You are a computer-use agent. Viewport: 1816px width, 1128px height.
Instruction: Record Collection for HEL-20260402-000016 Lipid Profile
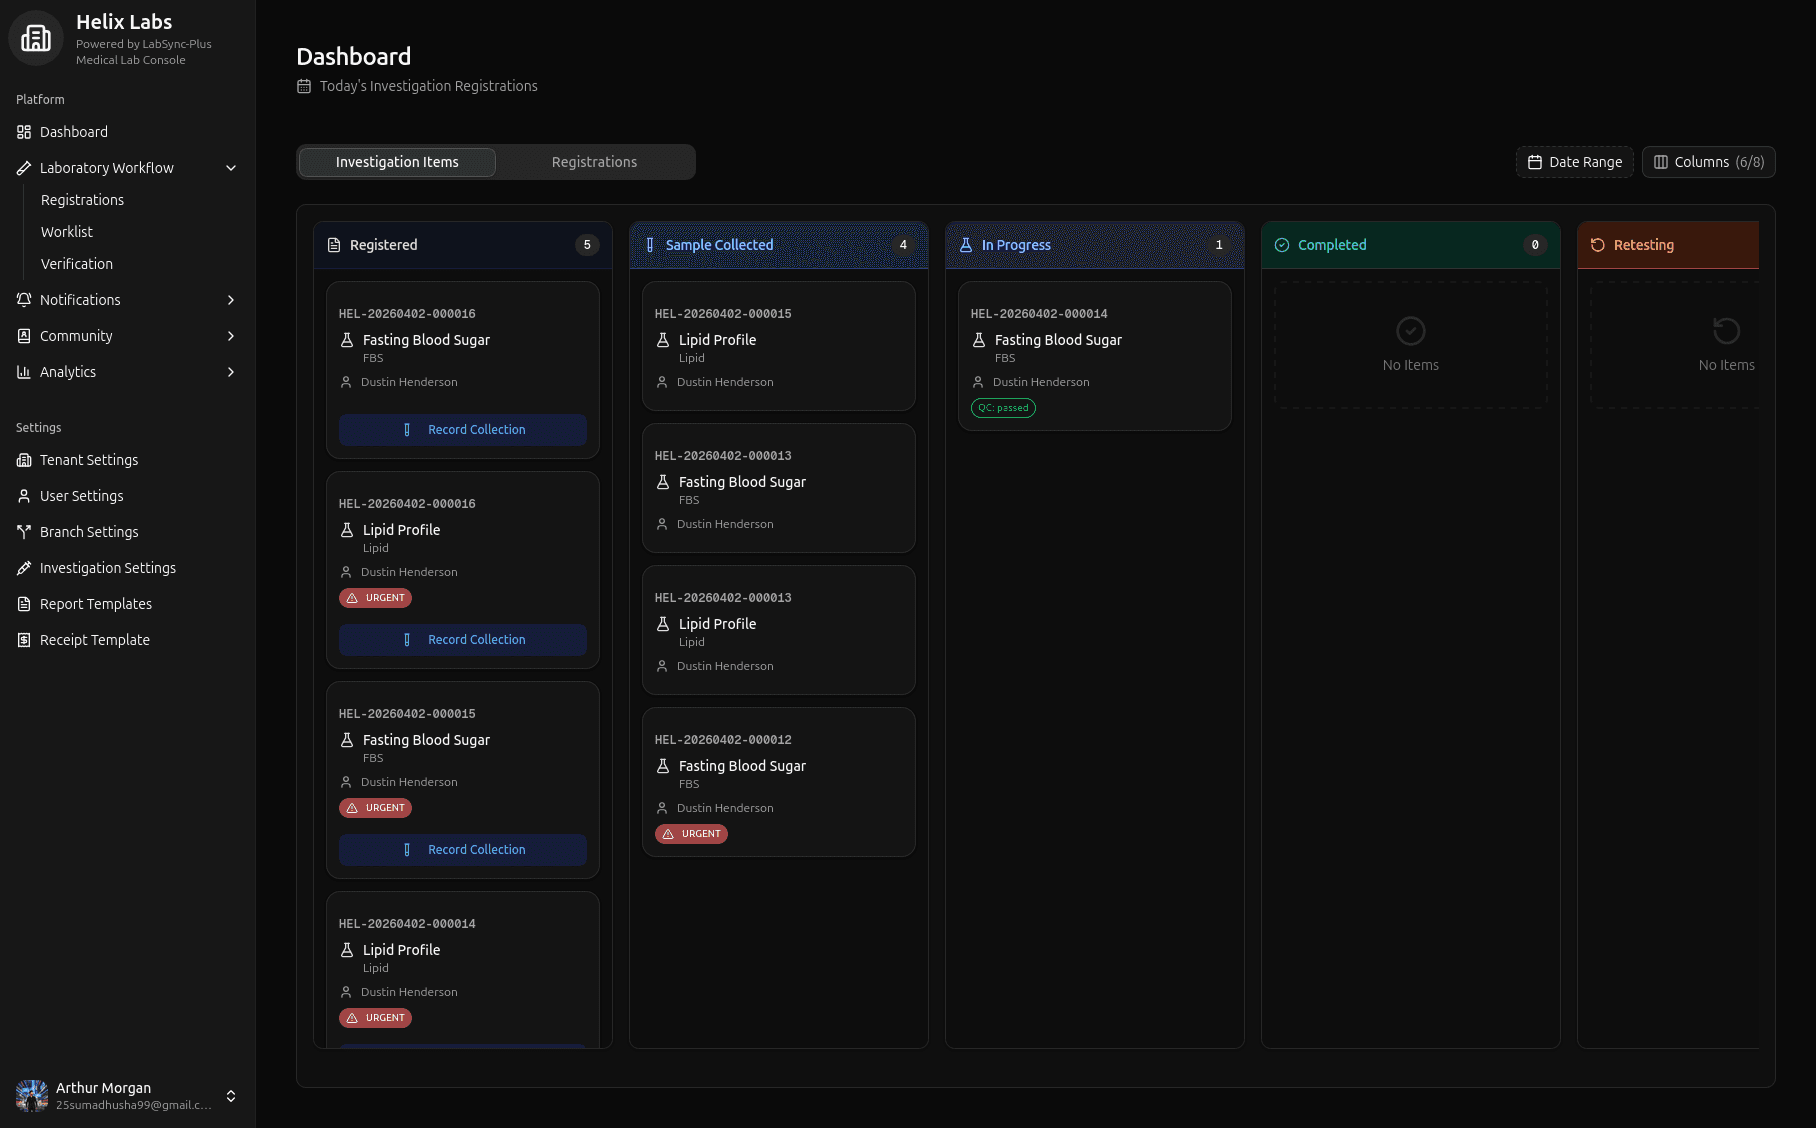[463, 640]
